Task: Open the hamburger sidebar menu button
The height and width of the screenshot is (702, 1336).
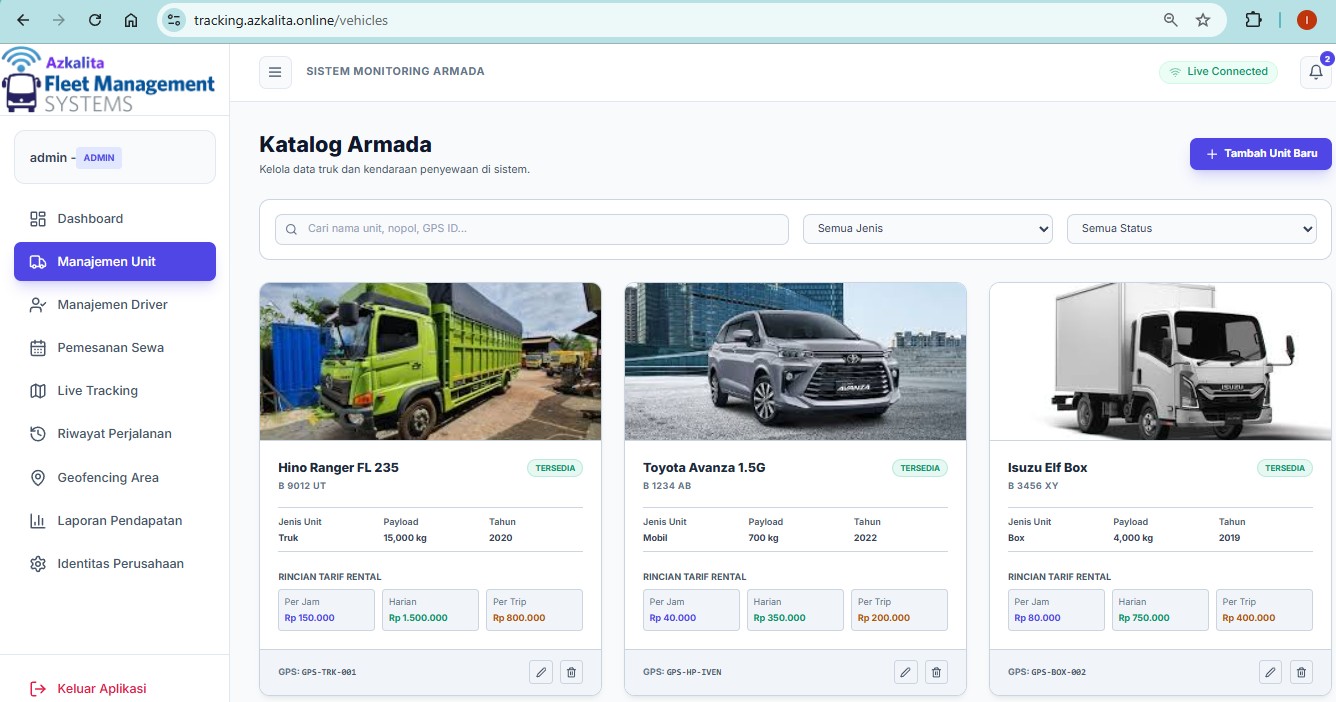Action: (x=275, y=72)
